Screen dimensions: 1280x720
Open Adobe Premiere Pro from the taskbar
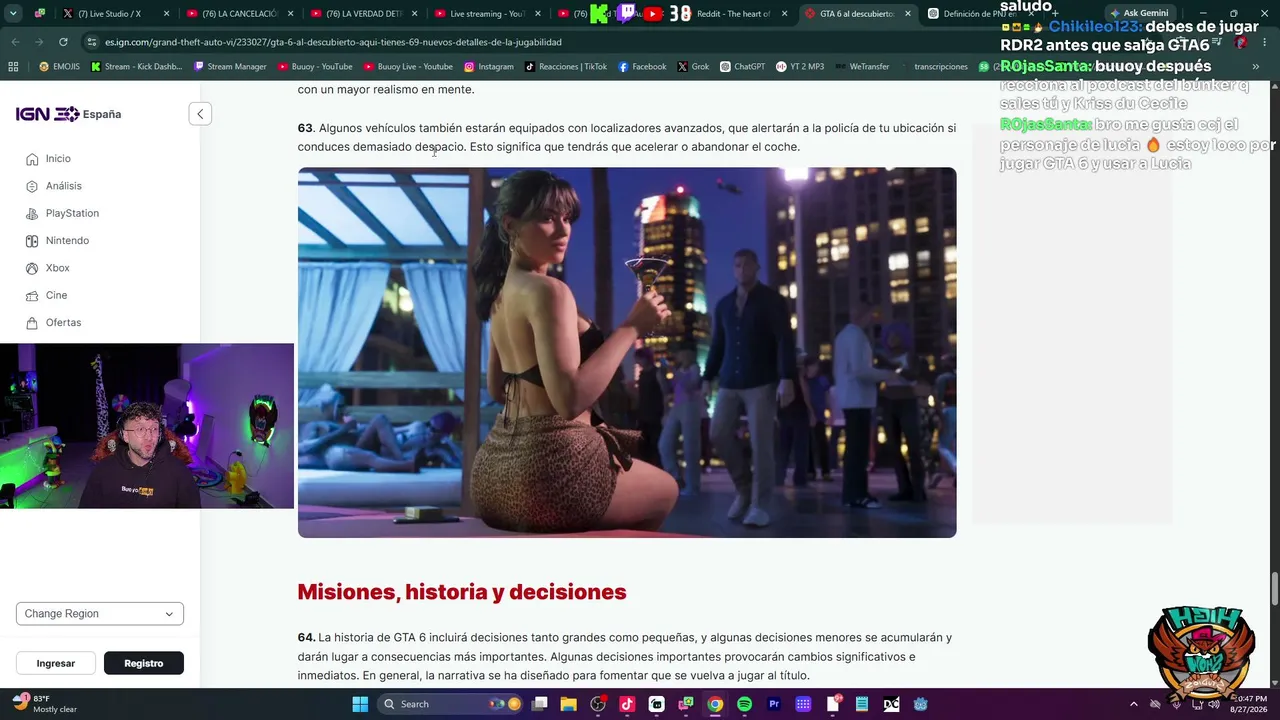pos(774,704)
